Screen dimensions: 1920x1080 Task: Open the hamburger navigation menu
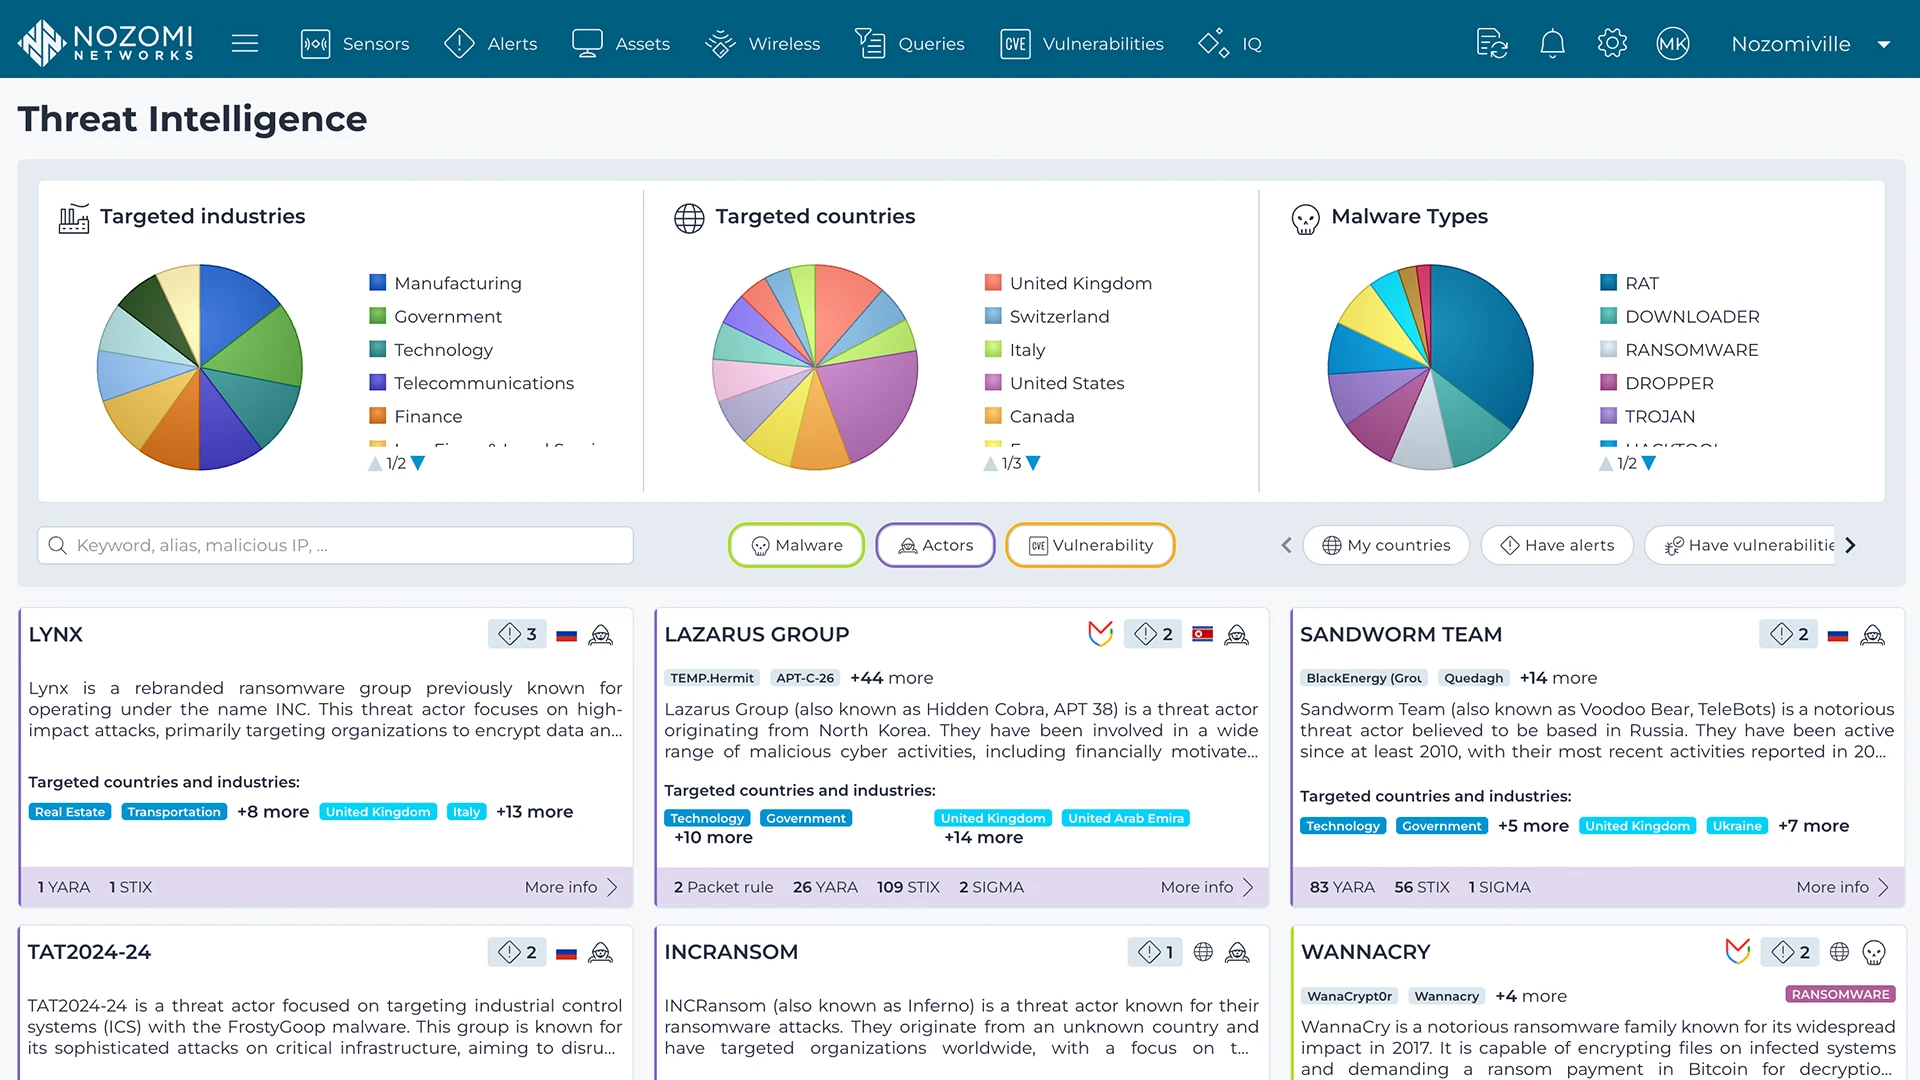245,43
